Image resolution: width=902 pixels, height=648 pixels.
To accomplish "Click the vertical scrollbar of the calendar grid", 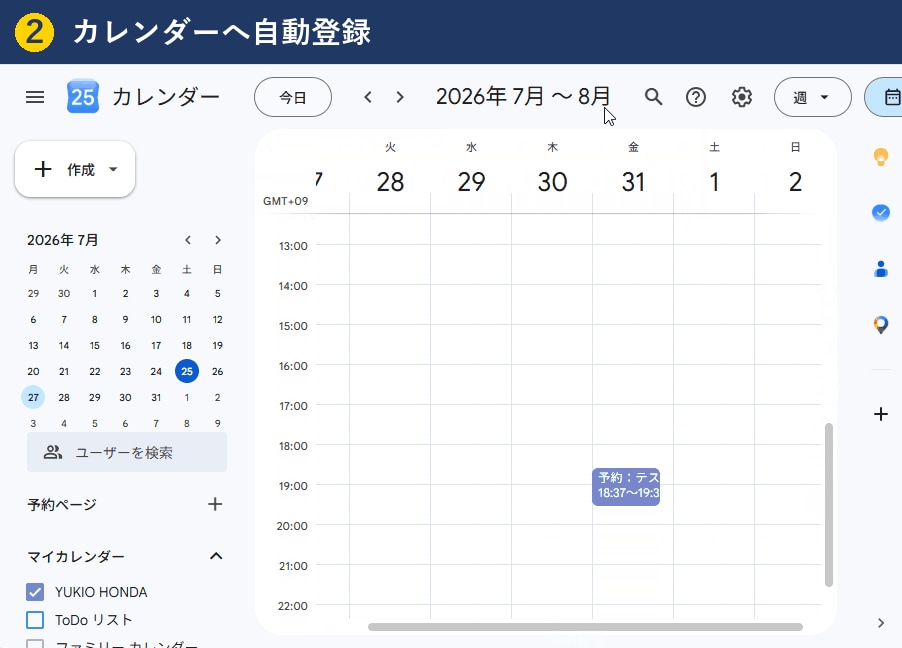I will point(829,505).
